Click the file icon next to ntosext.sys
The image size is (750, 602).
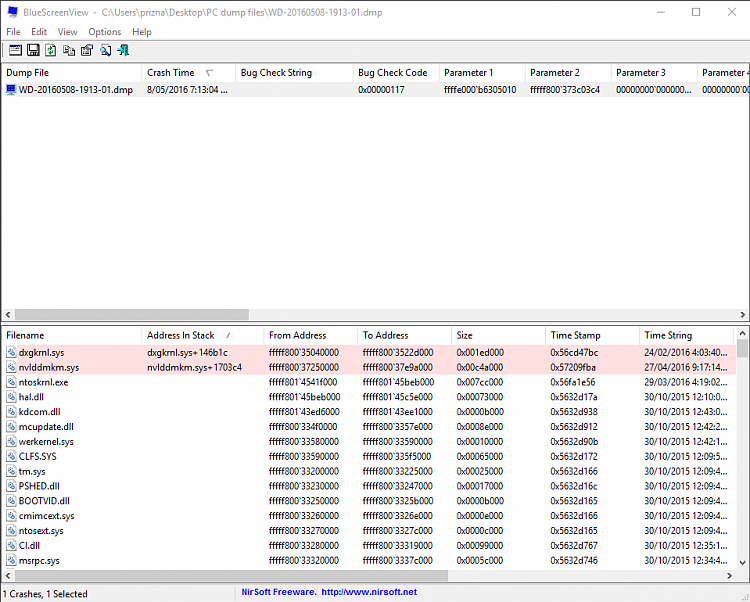pos(11,530)
